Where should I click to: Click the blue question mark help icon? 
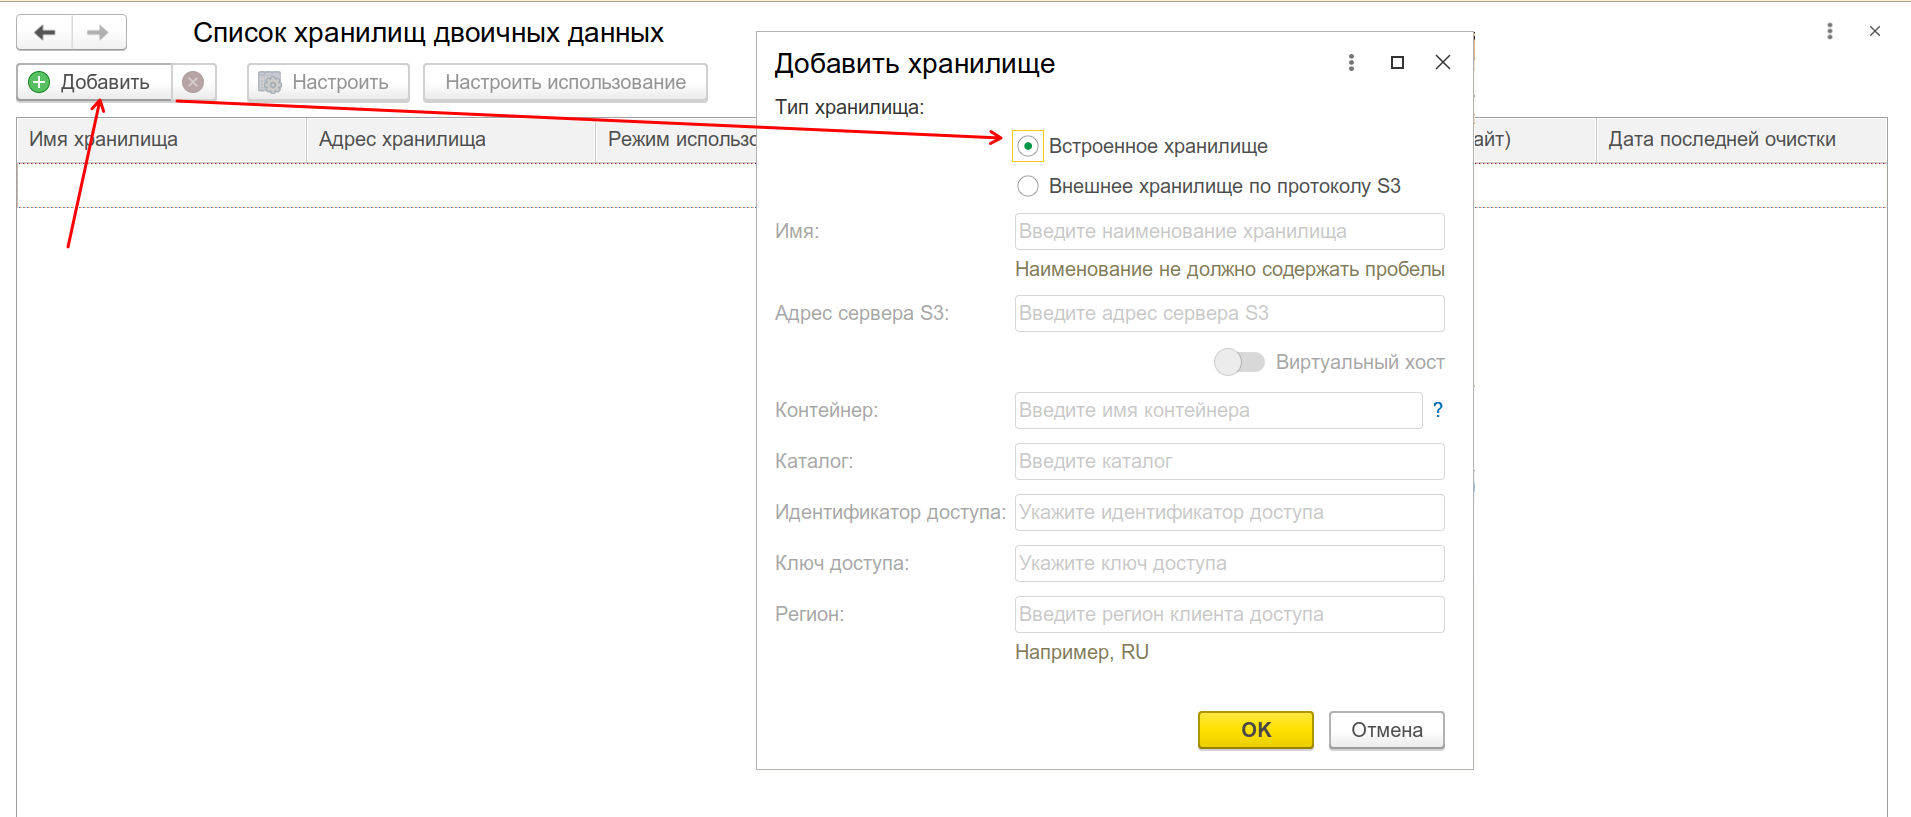pyautogui.click(x=1437, y=410)
